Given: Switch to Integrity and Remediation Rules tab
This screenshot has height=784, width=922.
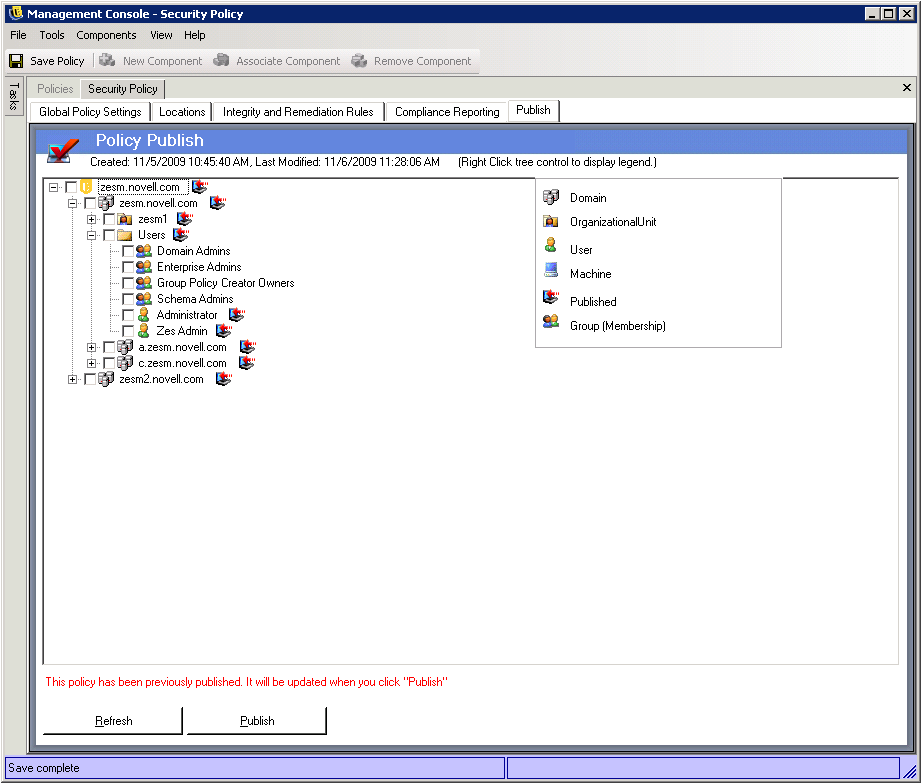Looking at the screenshot, I should click(x=298, y=112).
